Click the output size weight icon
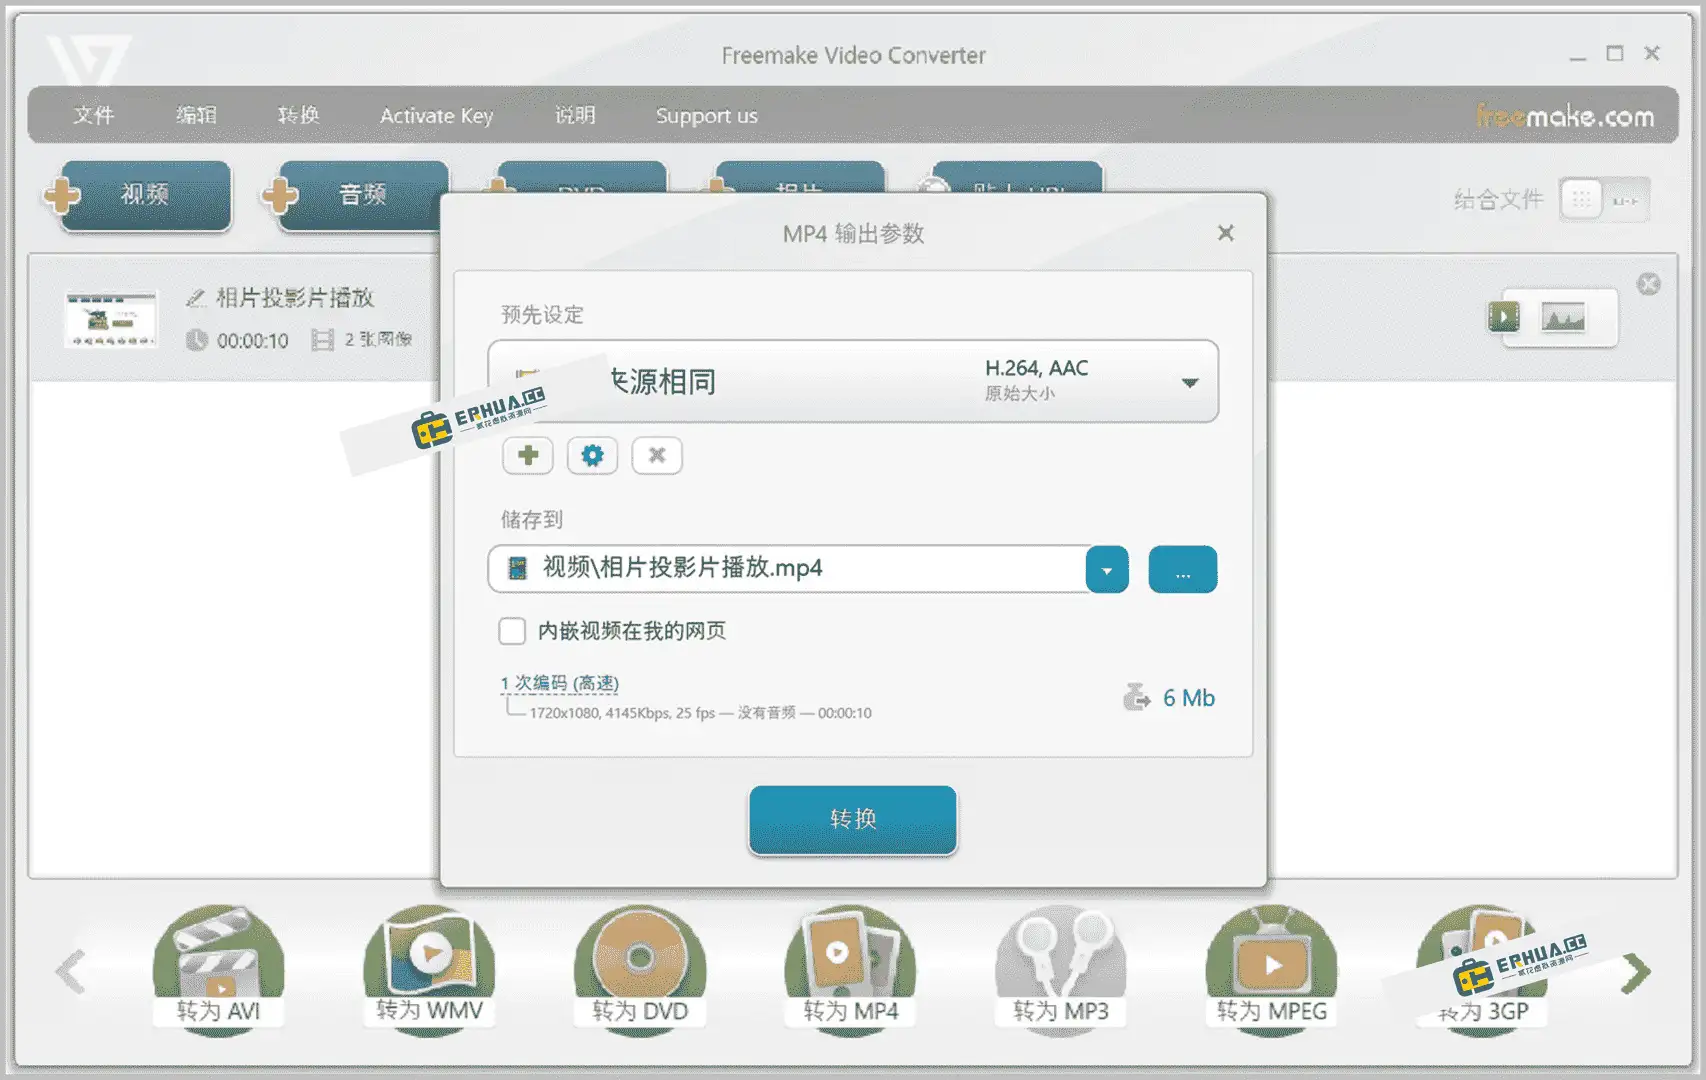1706x1080 pixels. click(x=1137, y=697)
